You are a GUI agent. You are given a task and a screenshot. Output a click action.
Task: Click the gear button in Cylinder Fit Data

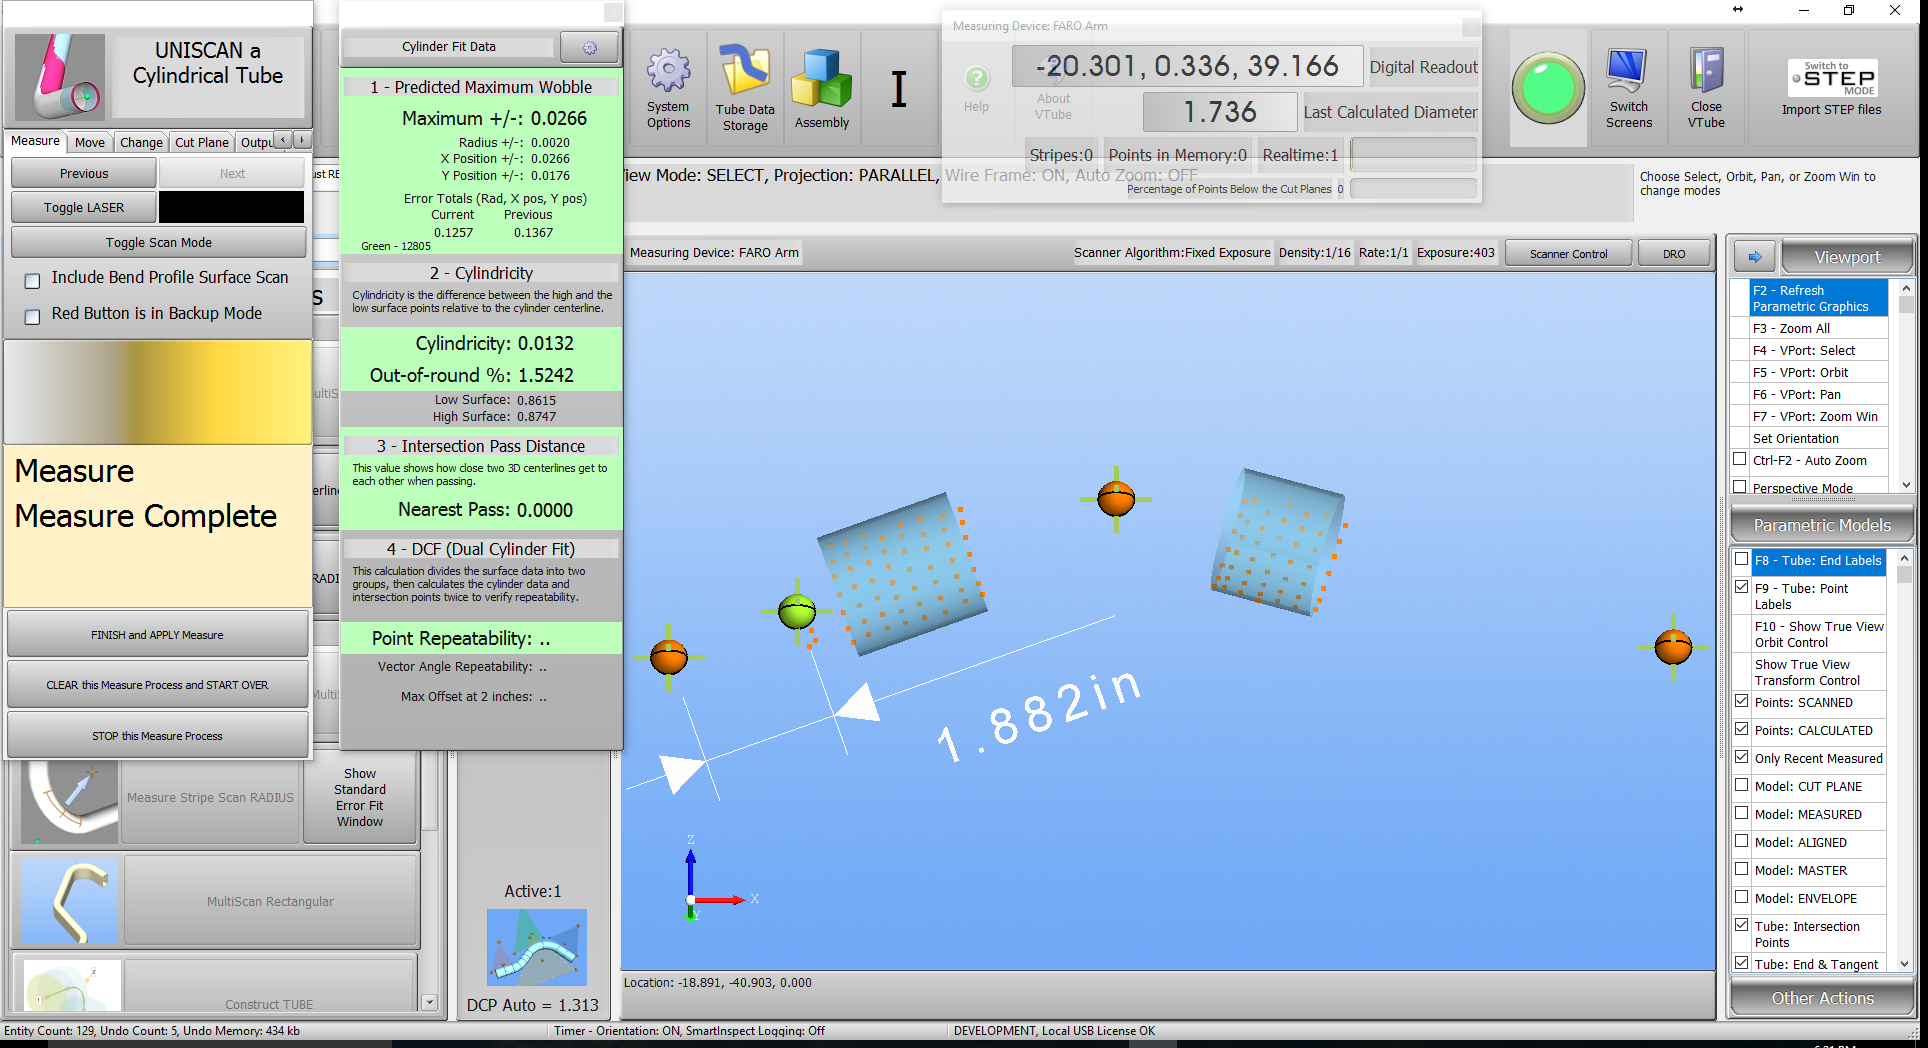click(589, 47)
